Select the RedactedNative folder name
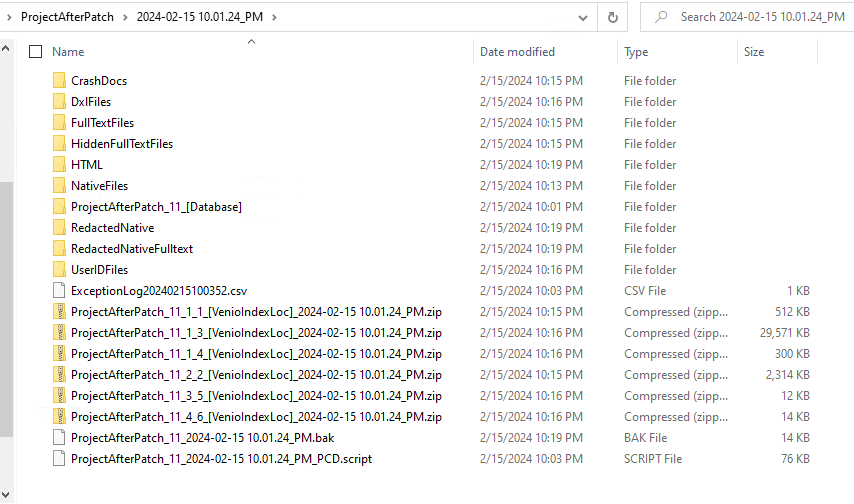The height and width of the screenshot is (504, 854). 113,228
